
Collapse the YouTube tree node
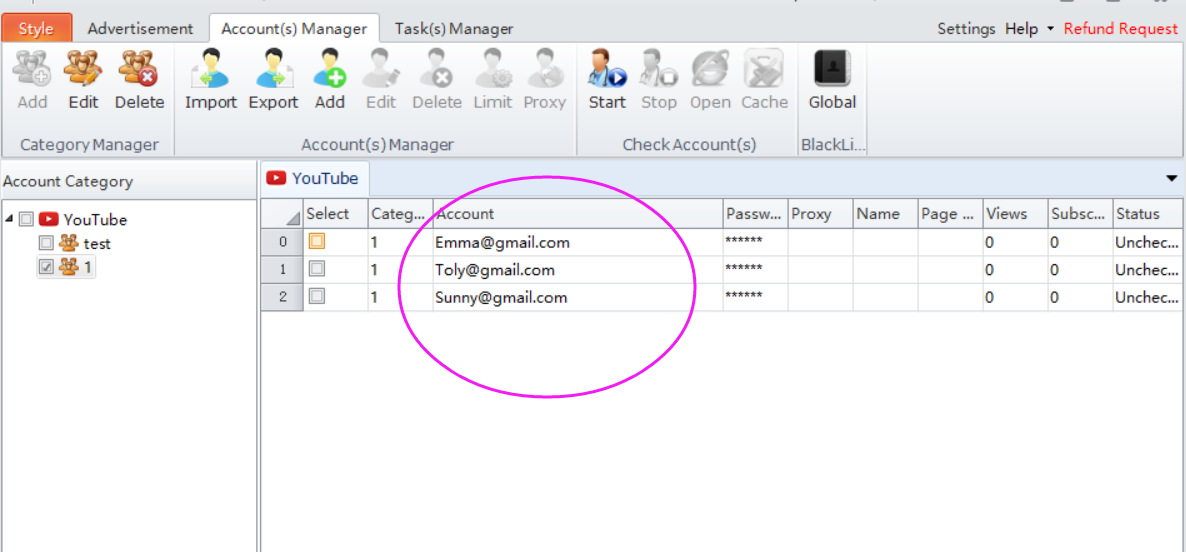pos(10,219)
